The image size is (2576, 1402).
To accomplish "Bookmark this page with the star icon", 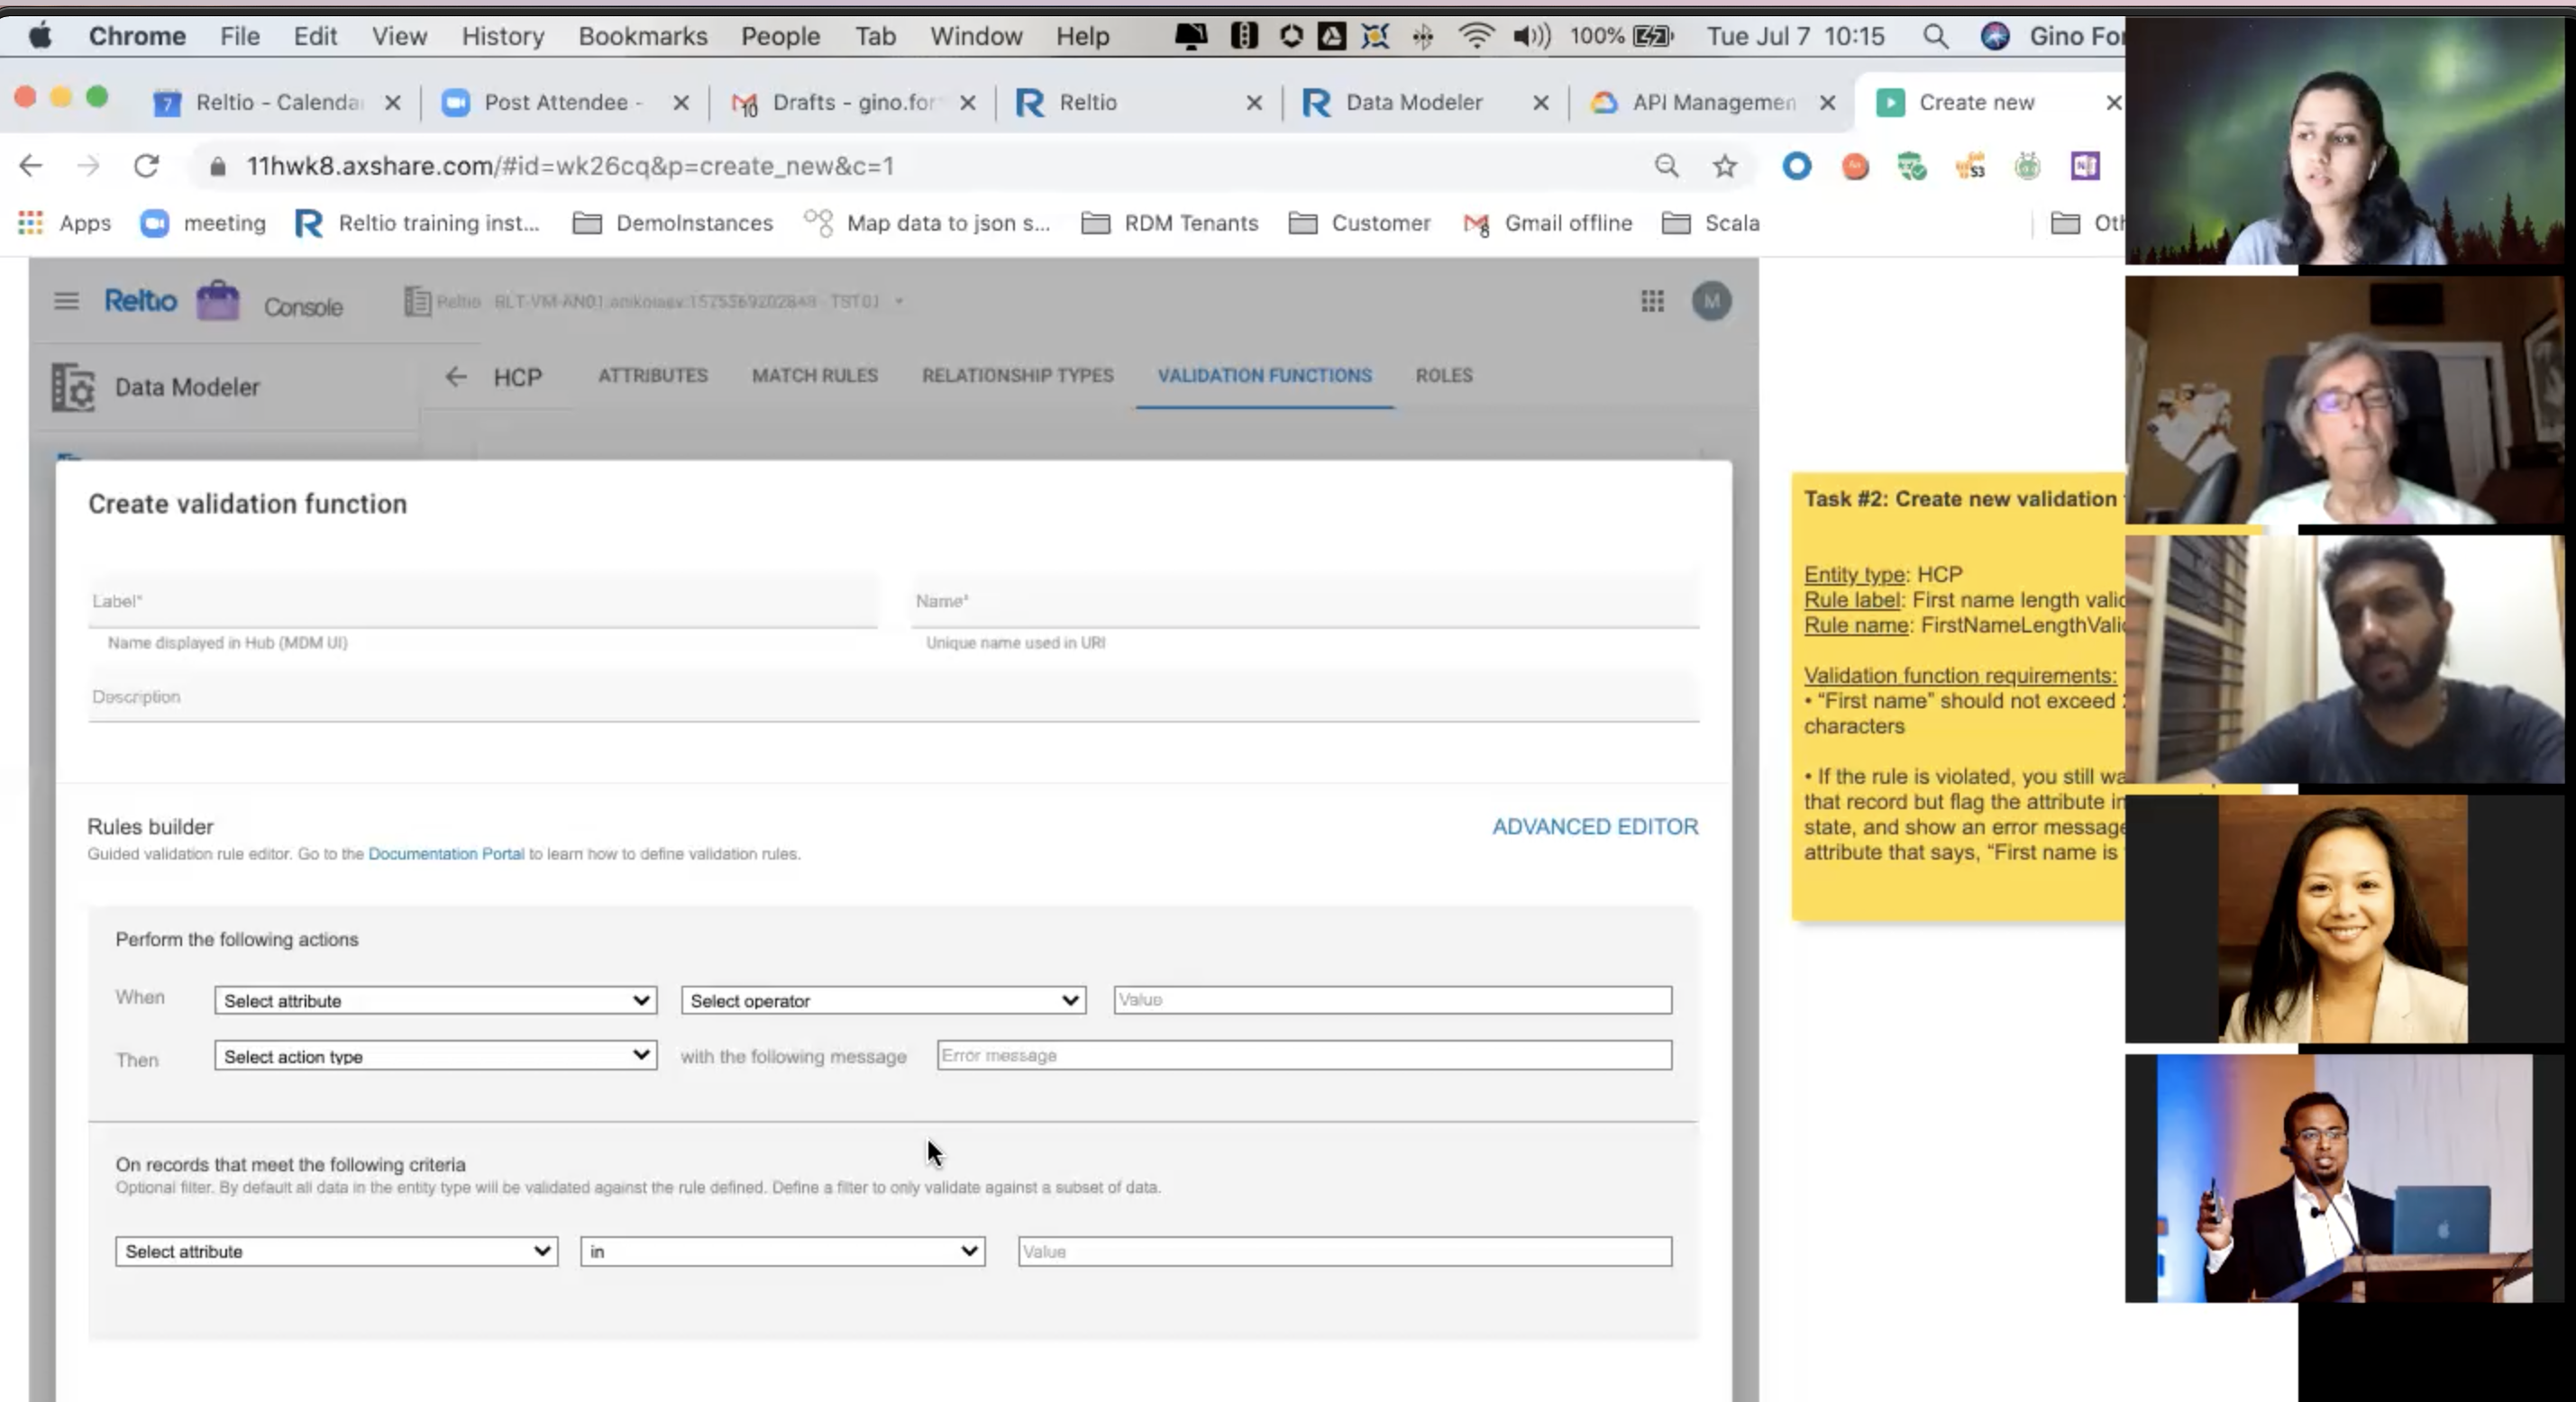I will (1724, 166).
